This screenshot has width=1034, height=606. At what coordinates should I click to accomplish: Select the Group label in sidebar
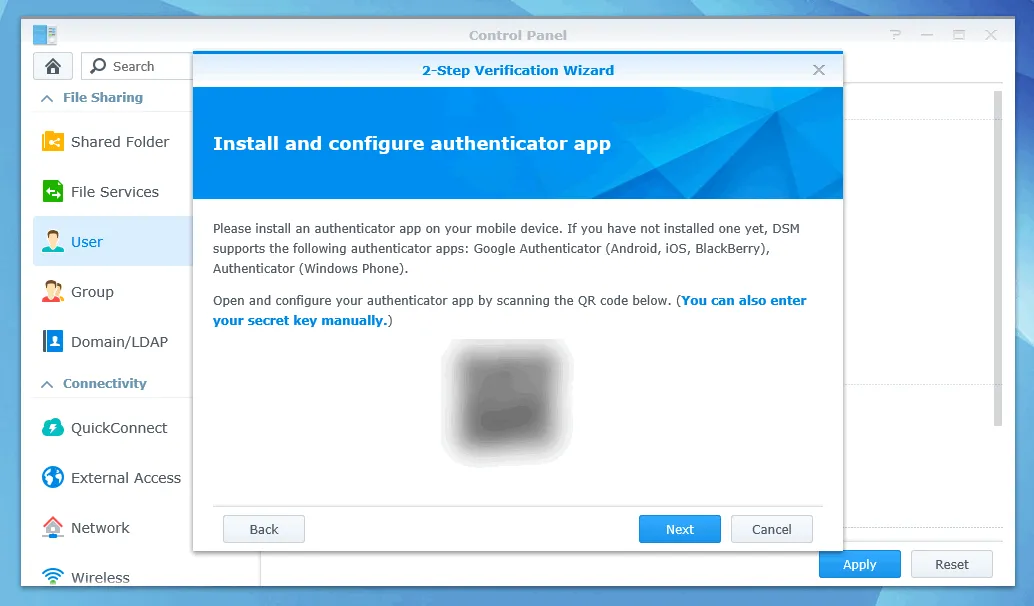point(92,291)
